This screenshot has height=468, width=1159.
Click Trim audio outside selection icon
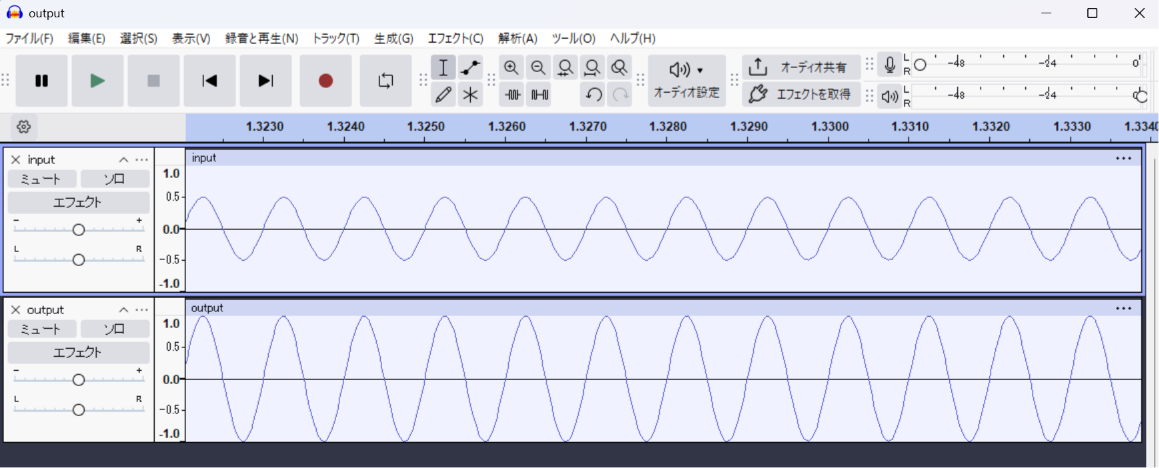[x=511, y=95]
